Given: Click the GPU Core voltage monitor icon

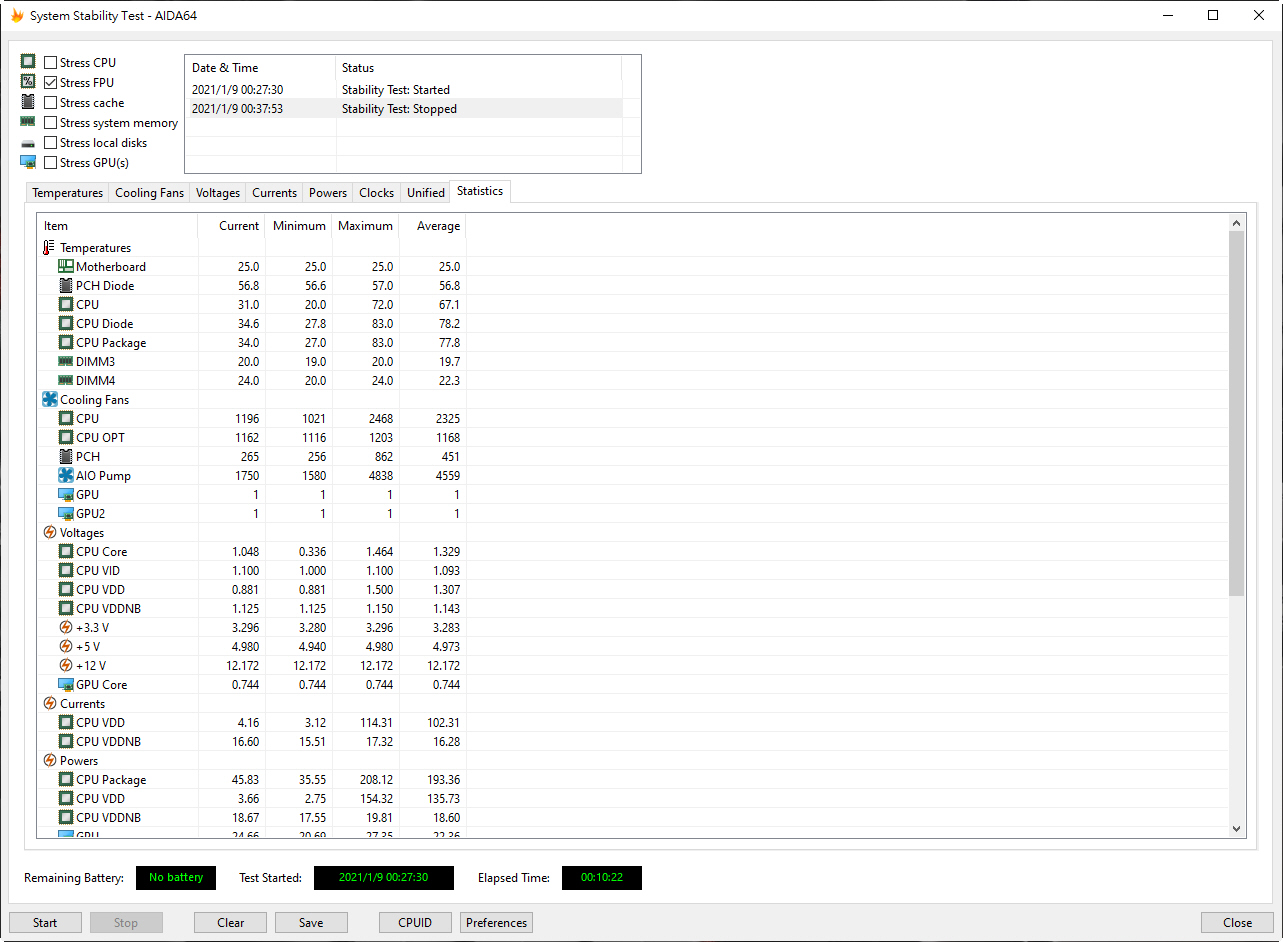Looking at the screenshot, I should tap(66, 684).
